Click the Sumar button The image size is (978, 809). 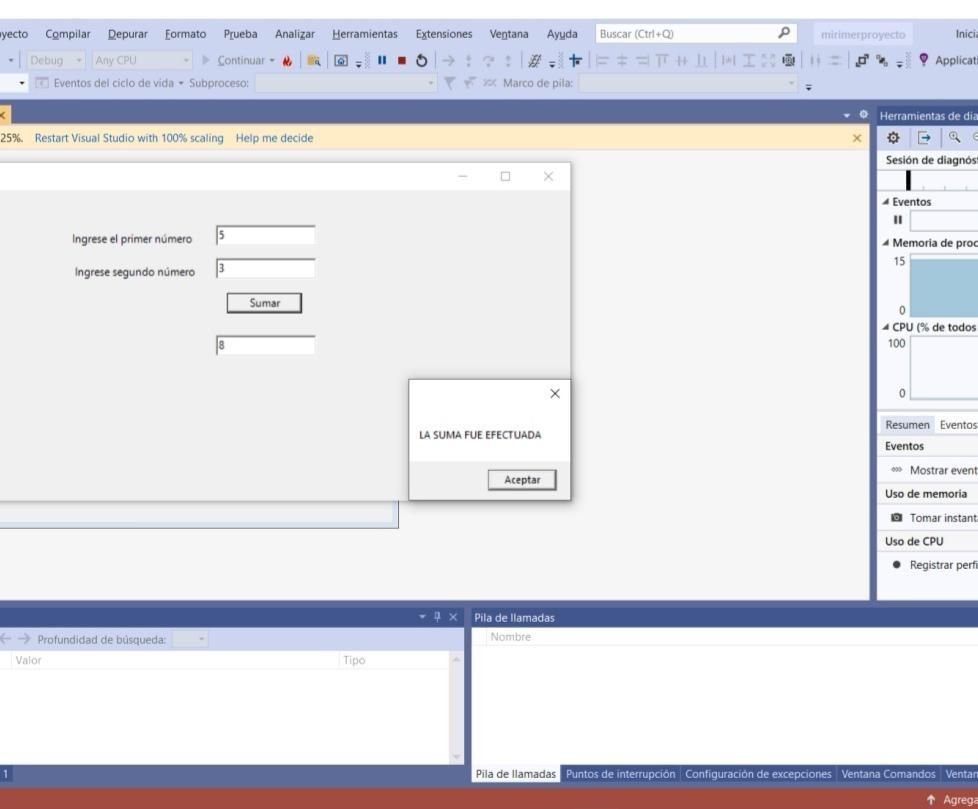click(264, 303)
